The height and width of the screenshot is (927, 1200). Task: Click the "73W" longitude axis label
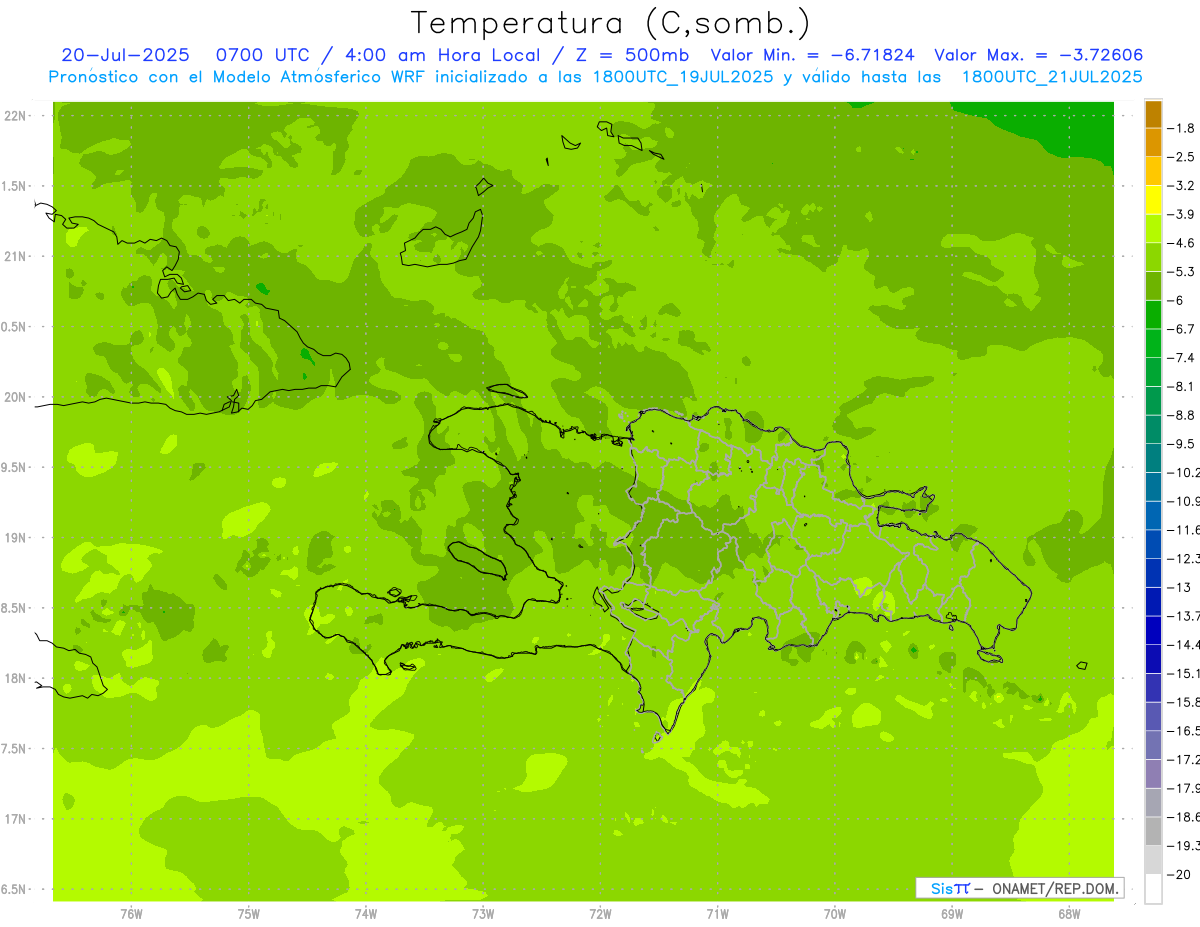483,913
